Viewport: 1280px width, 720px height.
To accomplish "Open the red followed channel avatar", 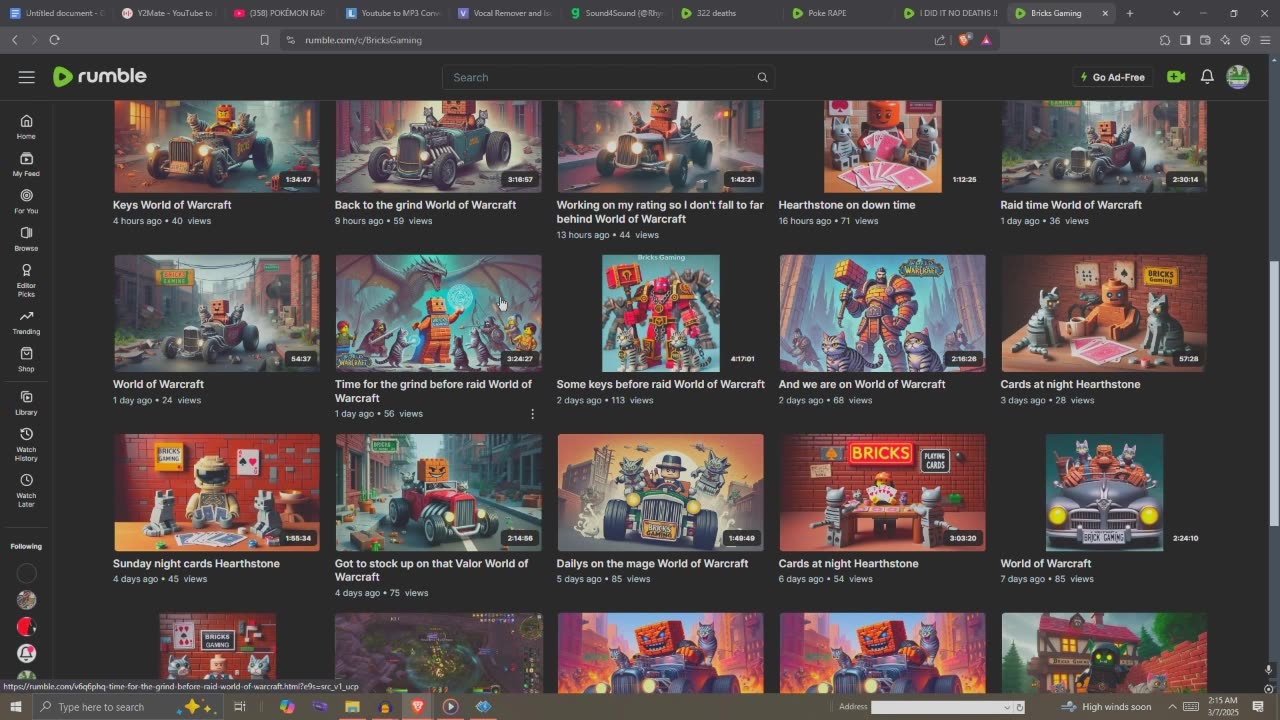I will [27, 627].
